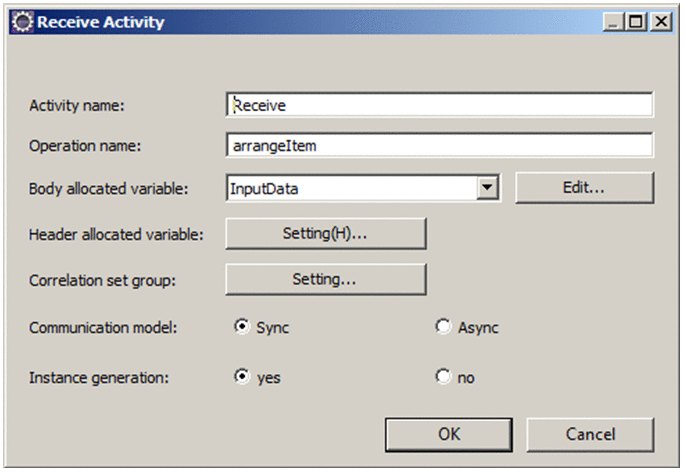The width and height of the screenshot is (685, 473).
Task: Set Instance generation to yes
Action: coord(242,377)
